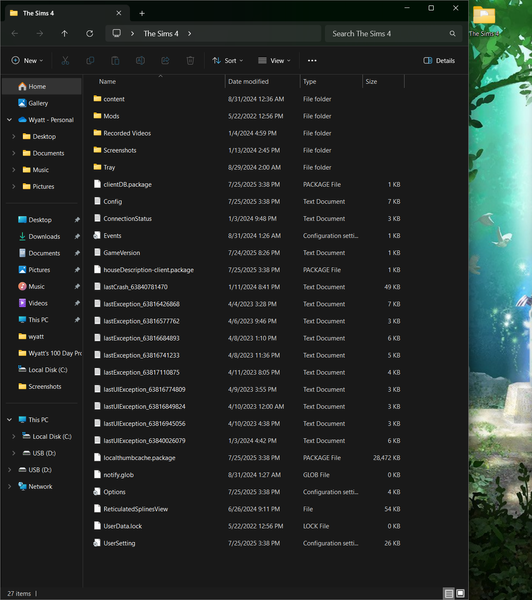Select the GameVersion text document
Viewport: 532px width, 600px height.
point(122,253)
